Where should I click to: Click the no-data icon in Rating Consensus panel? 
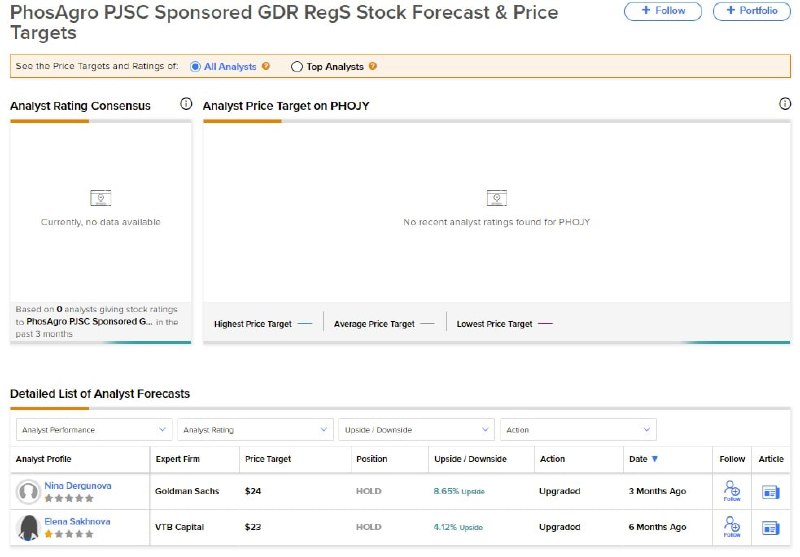[101, 198]
